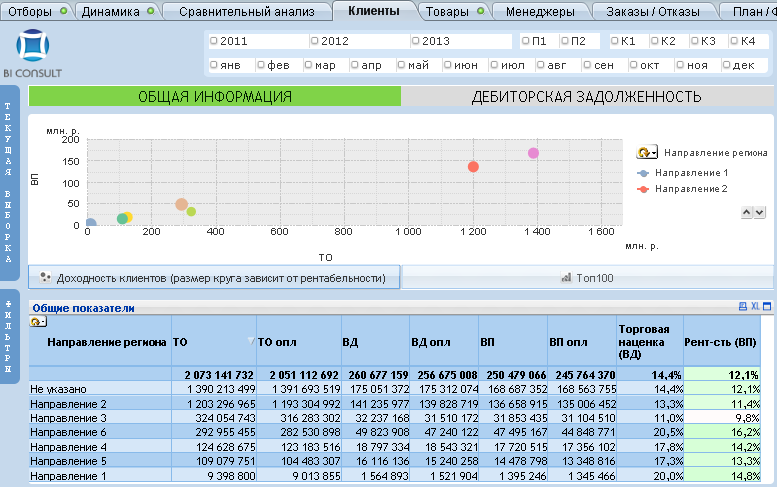The height and width of the screenshot is (487, 777).
Task: Click green indicator dot on Товары tab
Action: [x=480, y=10]
